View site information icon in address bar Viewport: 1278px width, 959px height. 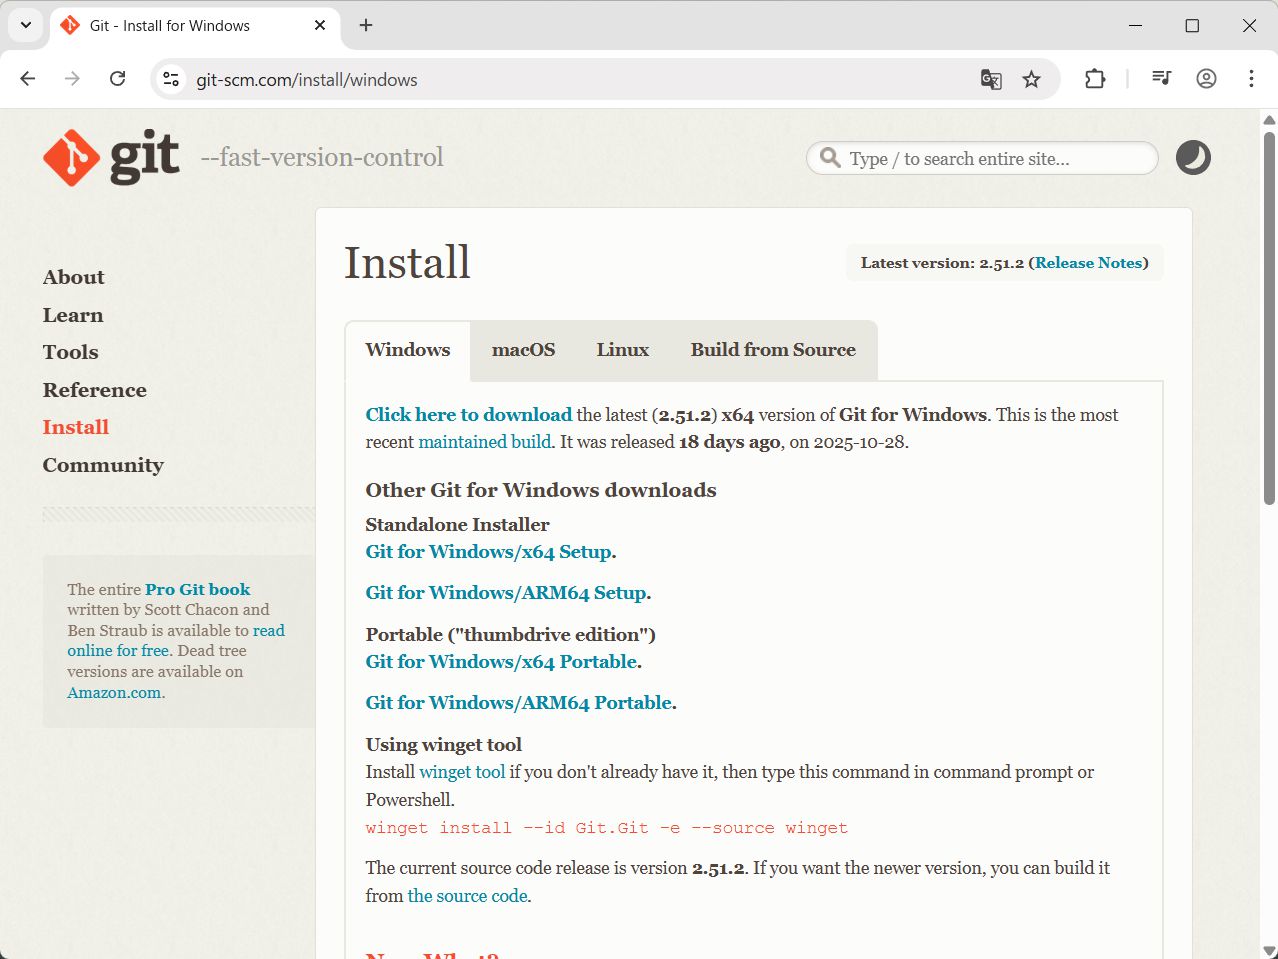pyautogui.click(x=171, y=79)
